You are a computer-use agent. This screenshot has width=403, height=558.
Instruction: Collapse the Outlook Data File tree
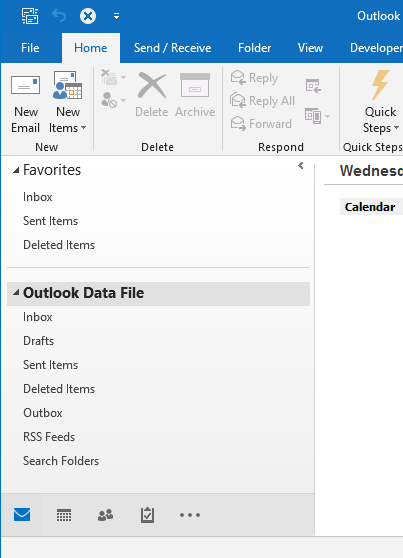(x=16, y=293)
